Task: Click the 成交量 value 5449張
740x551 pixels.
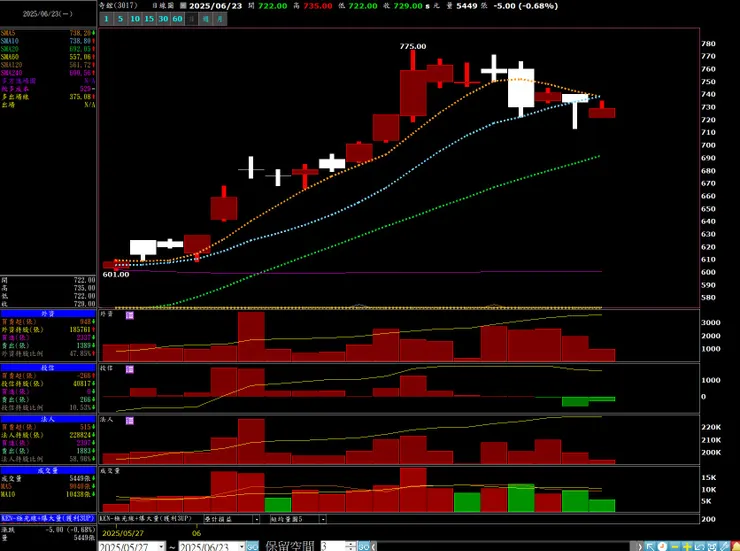Action: pos(80,478)
